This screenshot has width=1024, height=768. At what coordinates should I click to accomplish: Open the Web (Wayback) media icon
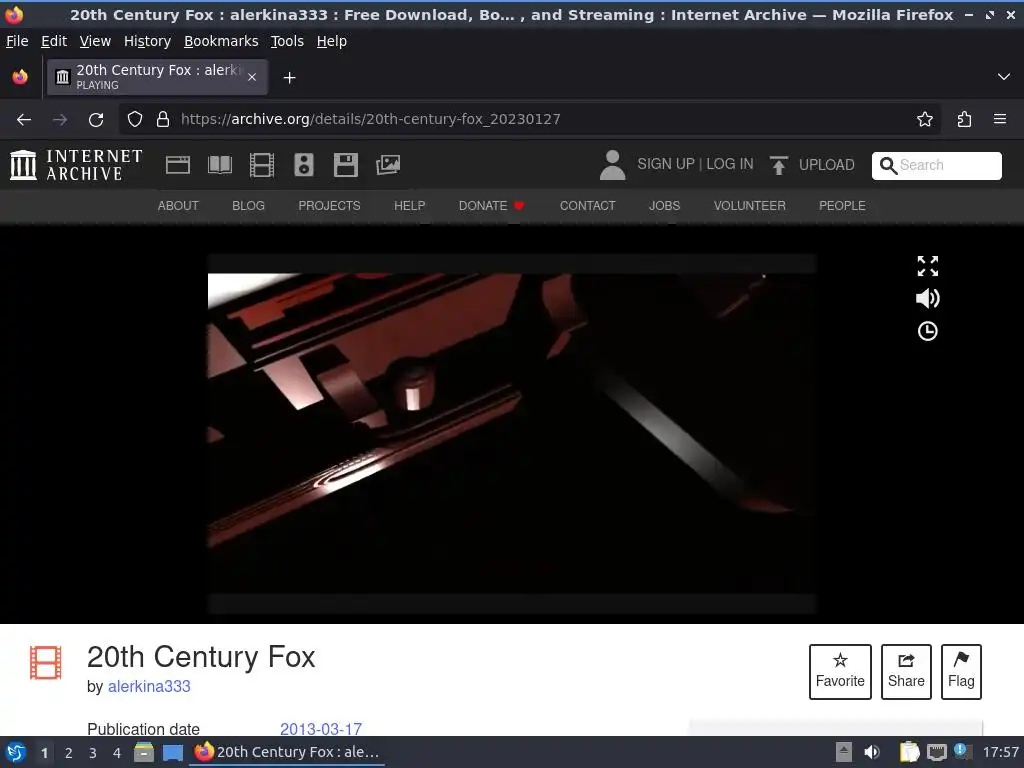point(178,165)
